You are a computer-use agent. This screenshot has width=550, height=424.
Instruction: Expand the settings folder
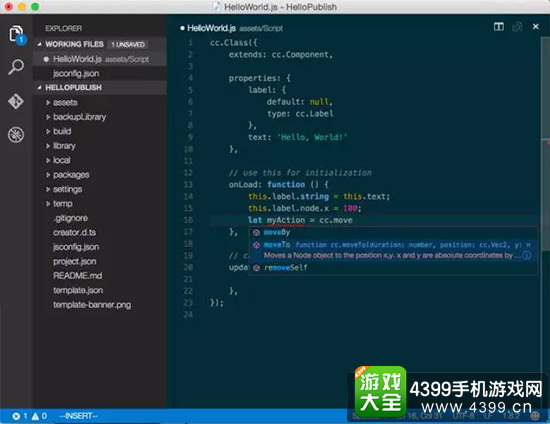click(x=48, y=189)
